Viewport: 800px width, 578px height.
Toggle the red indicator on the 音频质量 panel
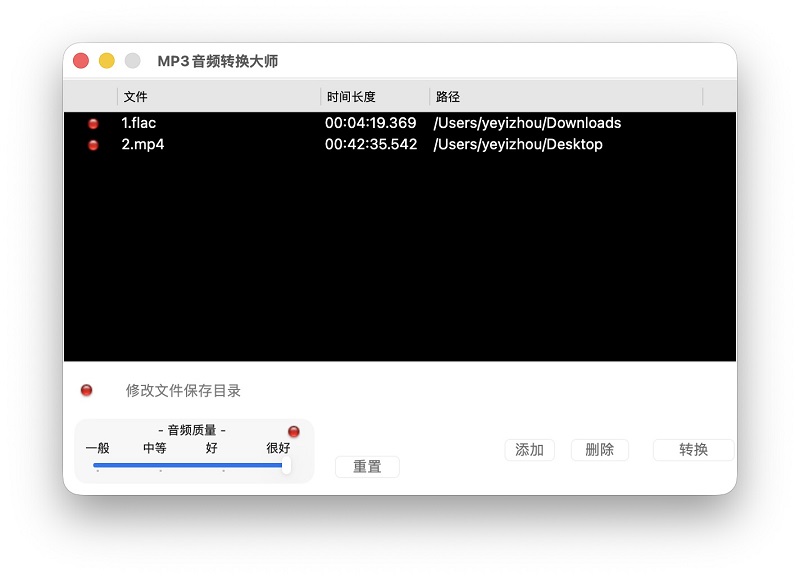click(x=293, y=430)
